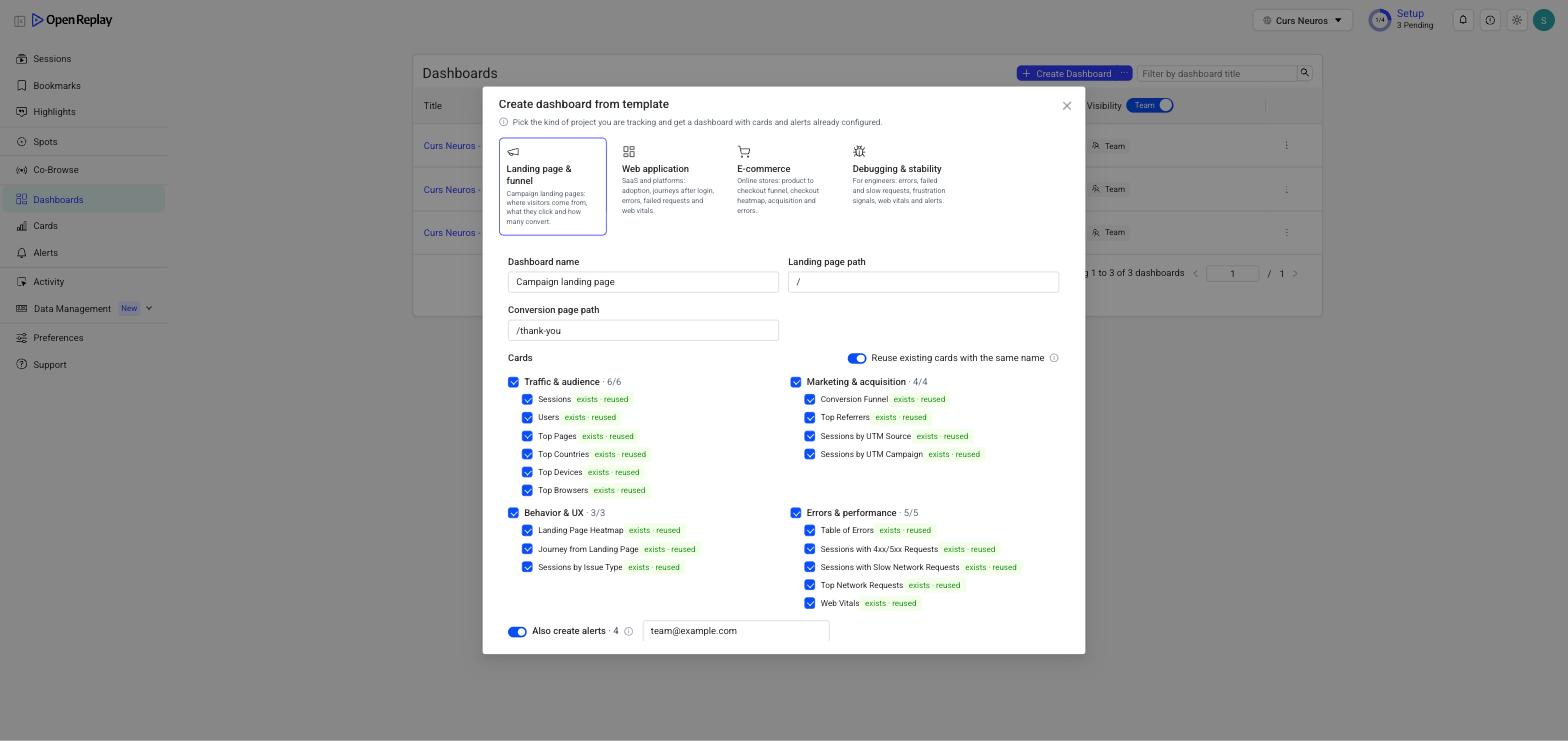Toggle the Also create alerts switch
The height and width of the screenshot is (741, 1568).
(517, 632)
